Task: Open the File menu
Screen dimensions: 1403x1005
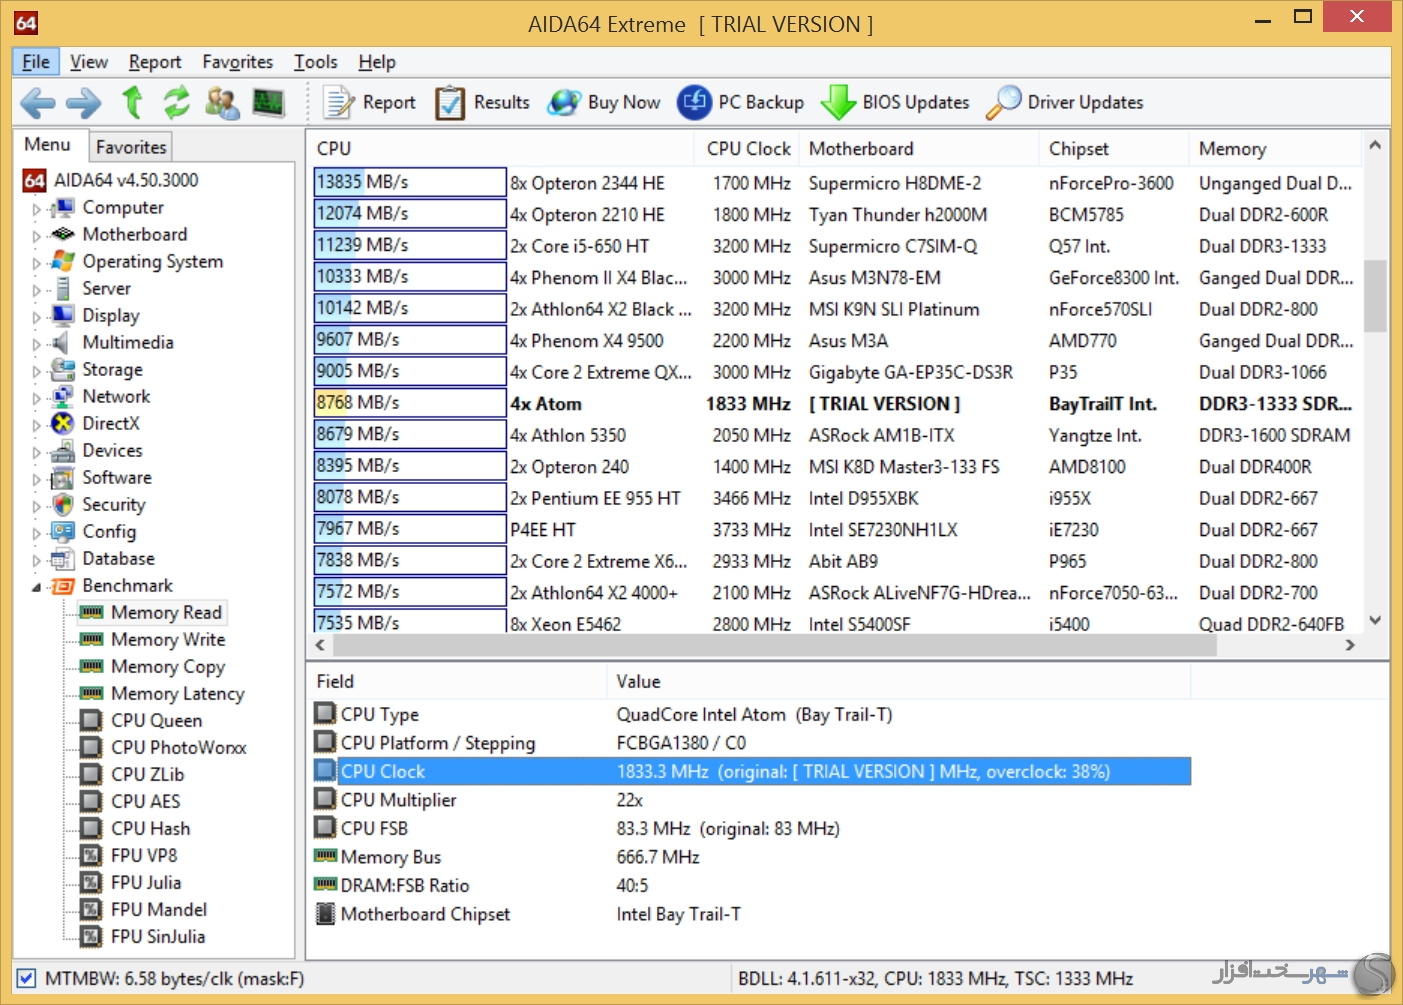Action: [36, 62]
